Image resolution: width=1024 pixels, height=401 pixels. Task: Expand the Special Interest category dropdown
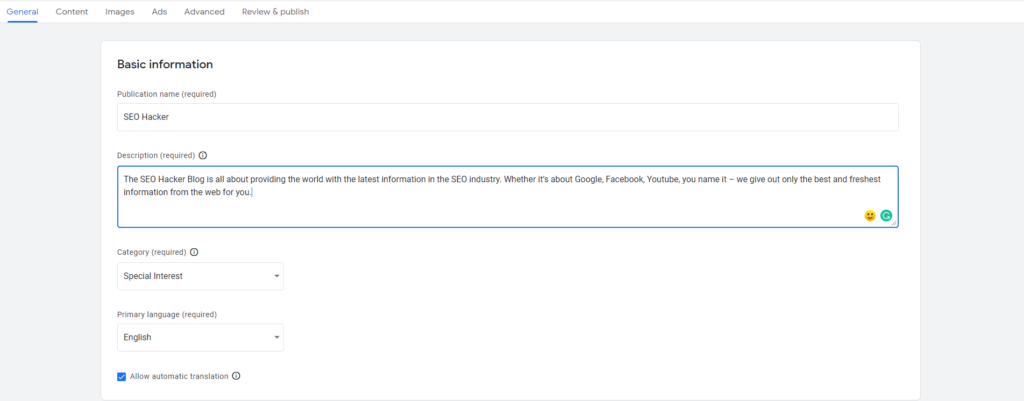200,276
